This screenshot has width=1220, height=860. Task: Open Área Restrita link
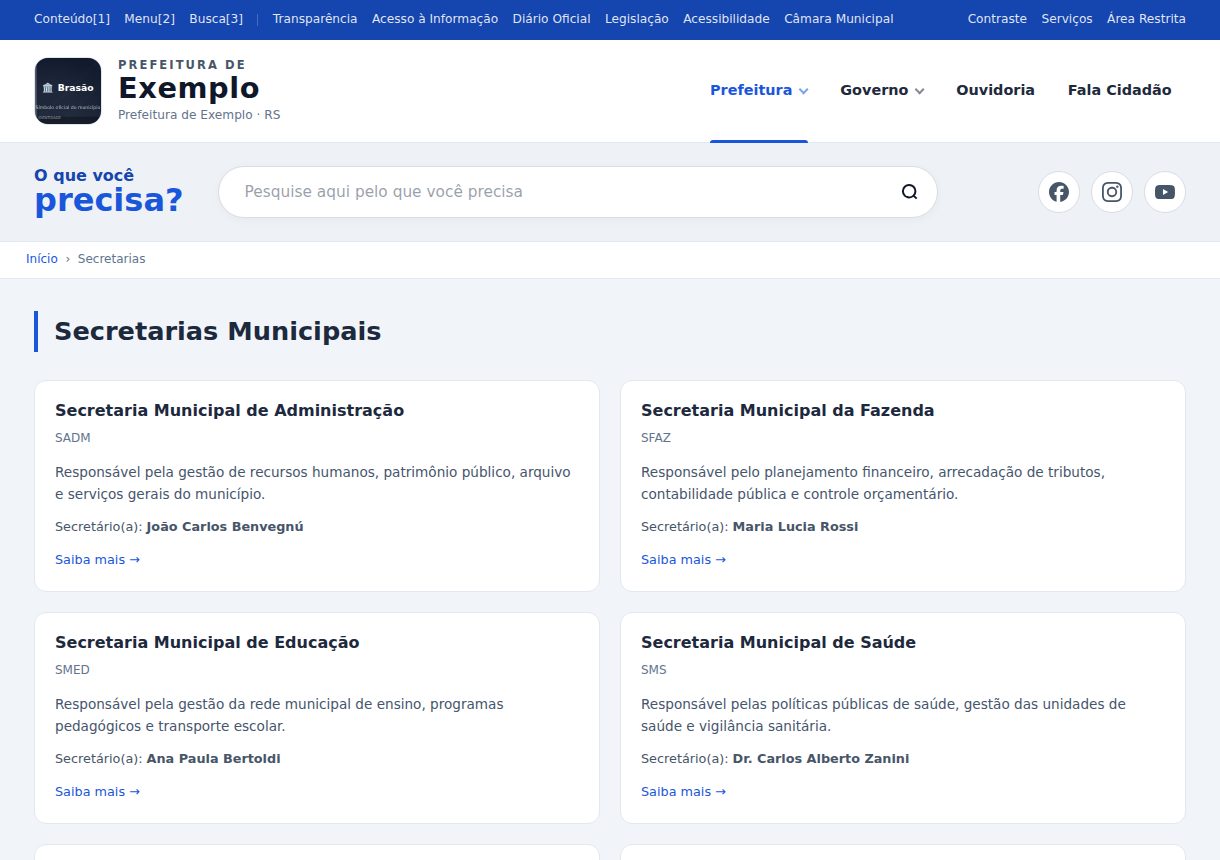[x=1146, y=19]
